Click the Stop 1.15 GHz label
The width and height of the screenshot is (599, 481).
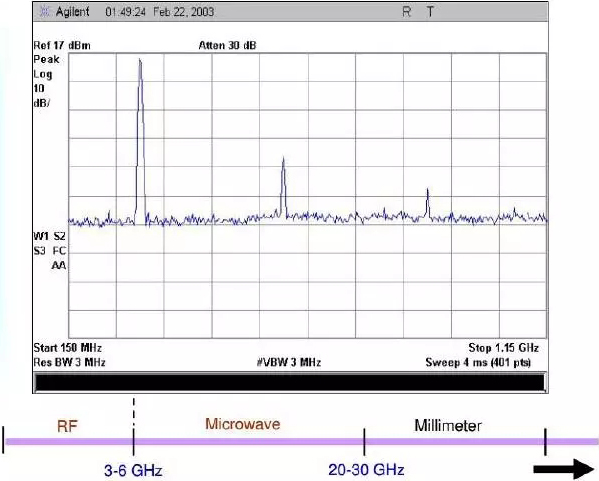click(503, 348)
